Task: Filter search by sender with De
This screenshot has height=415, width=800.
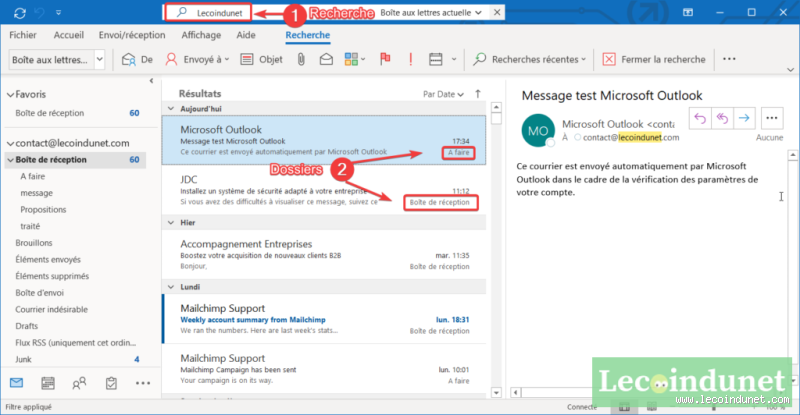Action: (x=137, y=60)
